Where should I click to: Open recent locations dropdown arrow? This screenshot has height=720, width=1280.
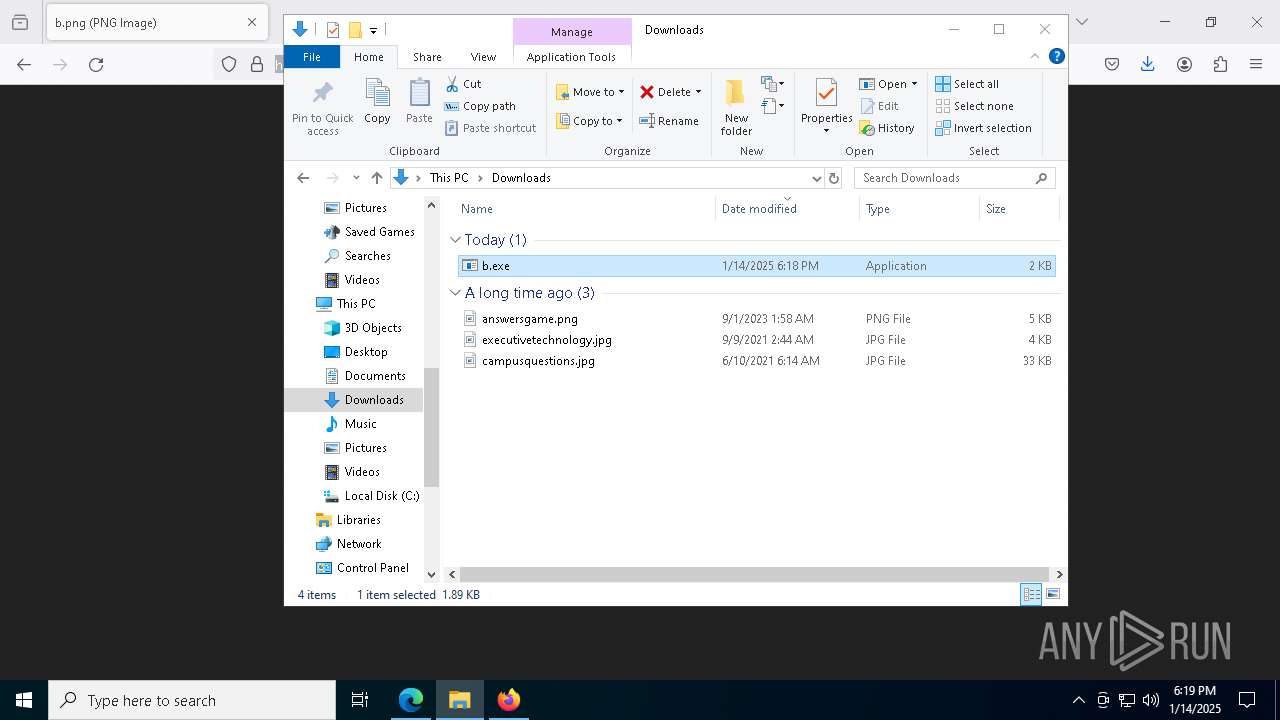pyautogui.click(x=356, y=178)
